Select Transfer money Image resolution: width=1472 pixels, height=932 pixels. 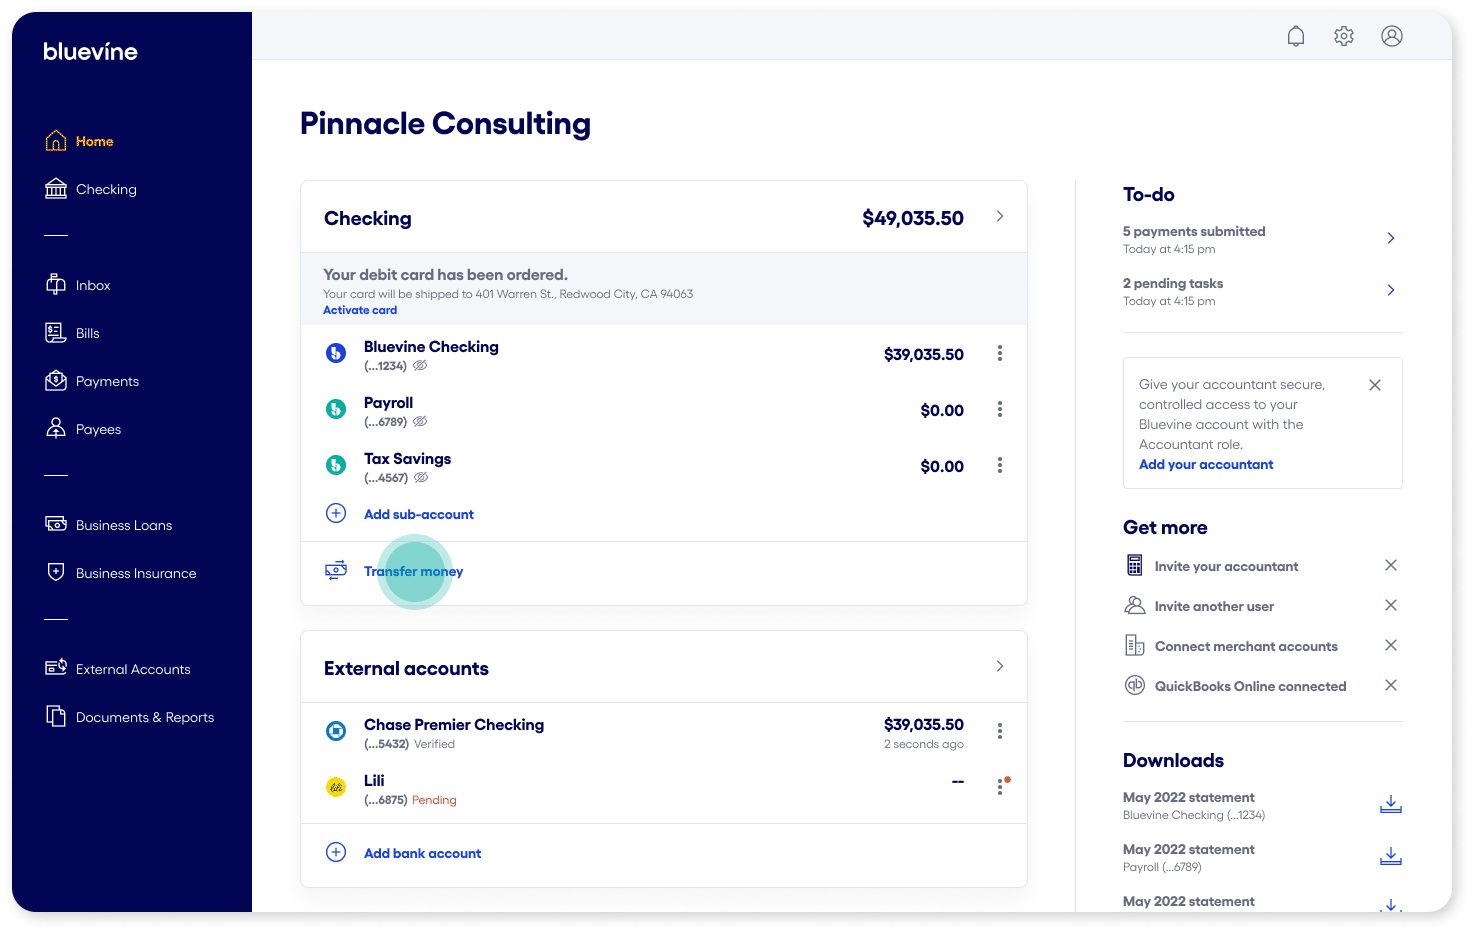pos(413,571)
